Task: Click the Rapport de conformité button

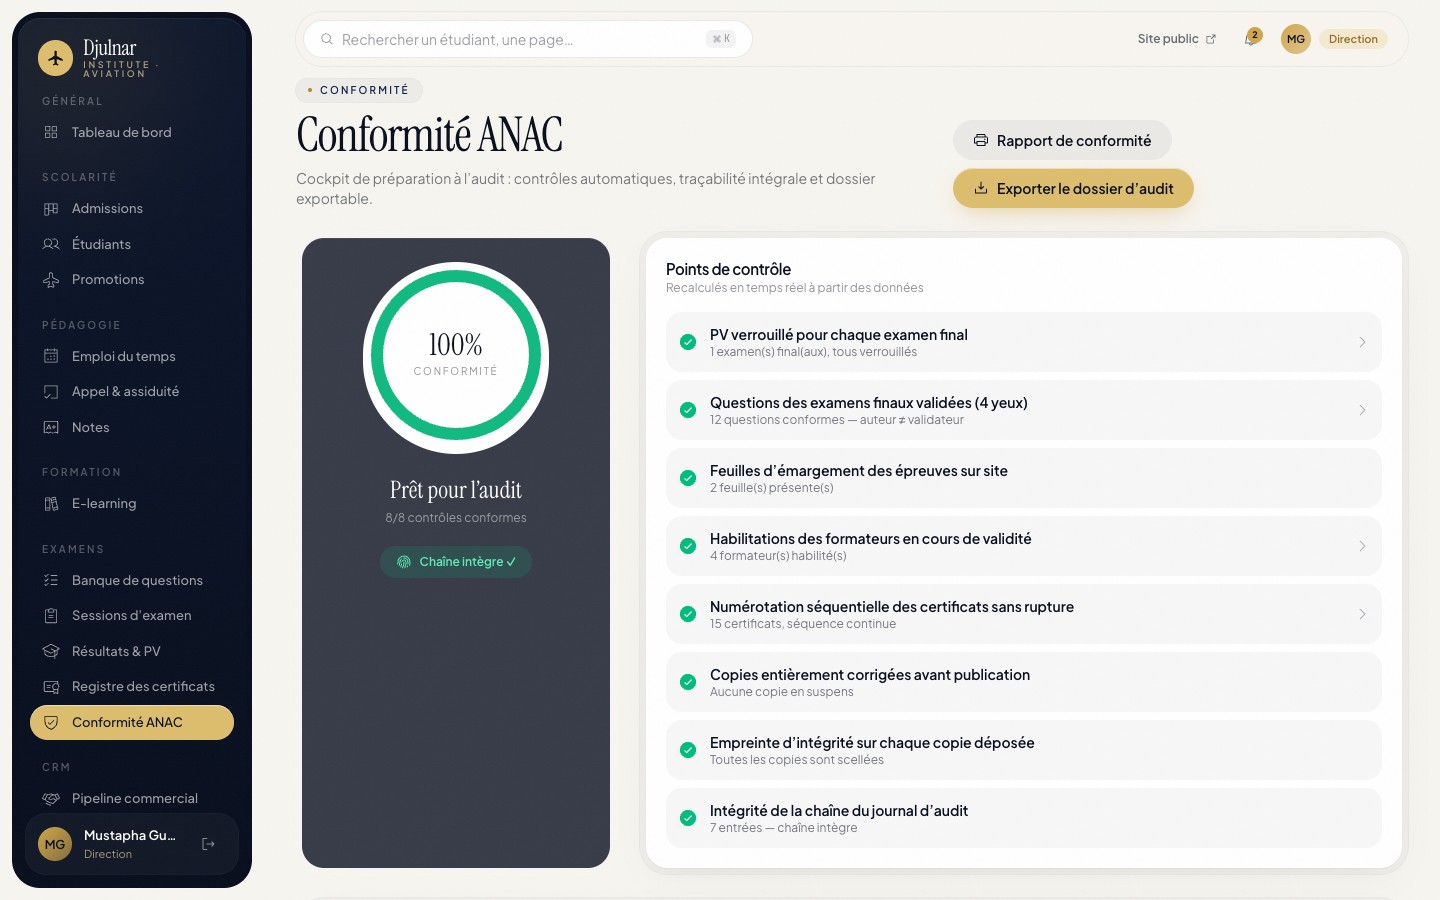Action: 1062,140
